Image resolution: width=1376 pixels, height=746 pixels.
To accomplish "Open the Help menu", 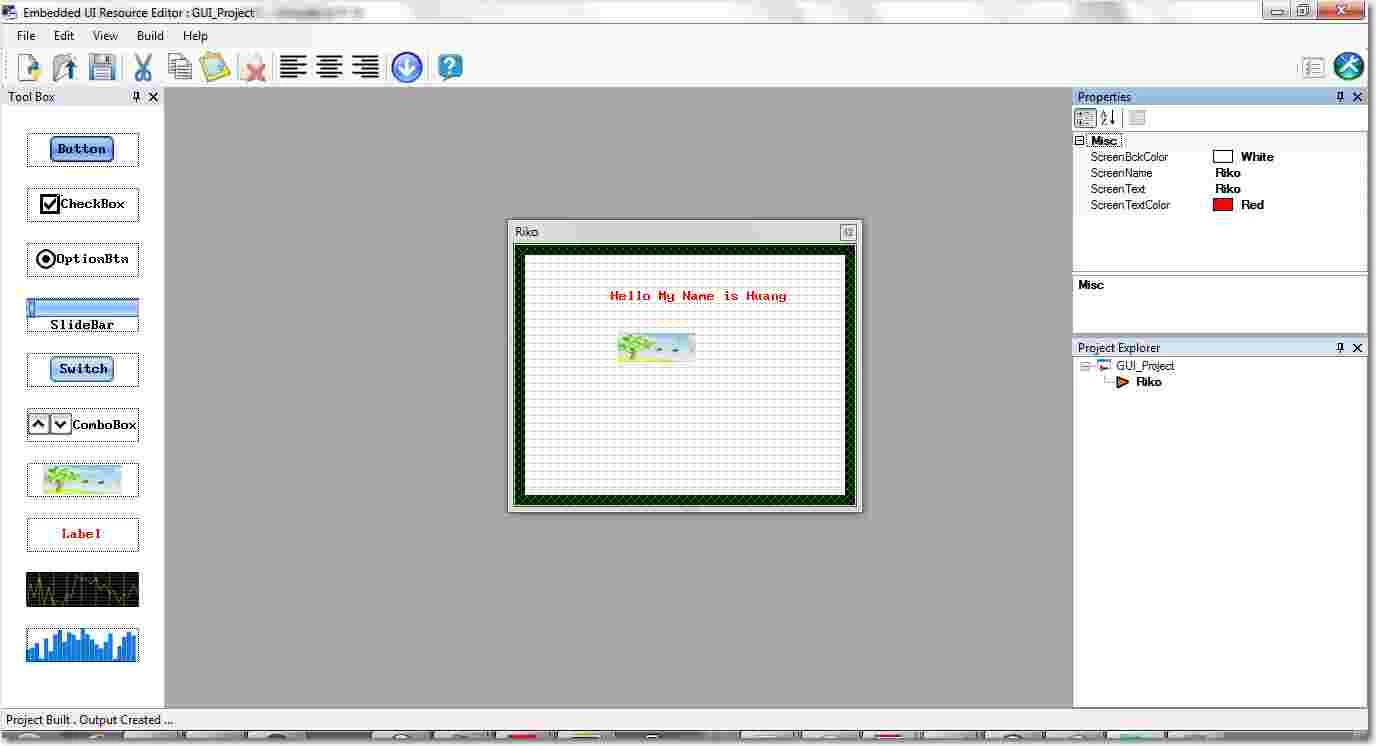I will [195, 36].
